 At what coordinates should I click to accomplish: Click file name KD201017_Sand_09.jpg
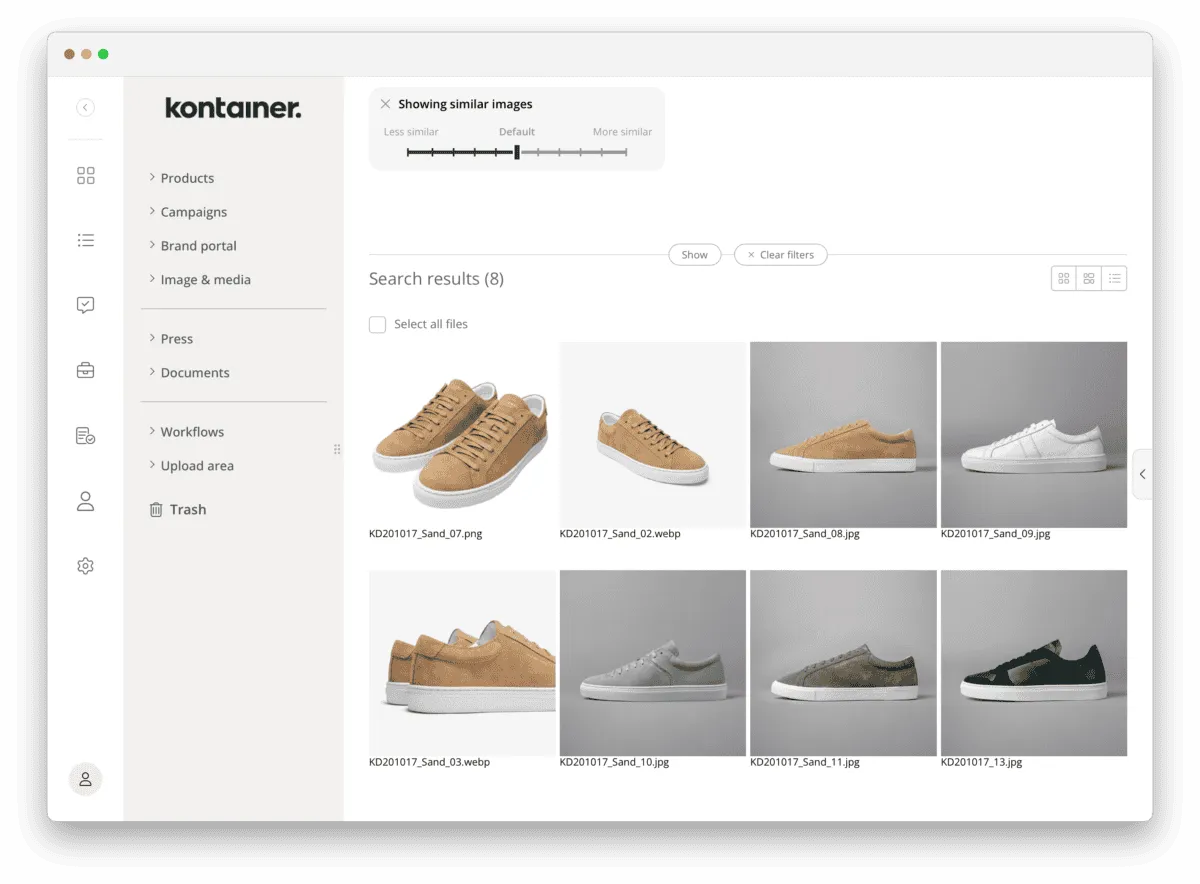click(996, 534)
